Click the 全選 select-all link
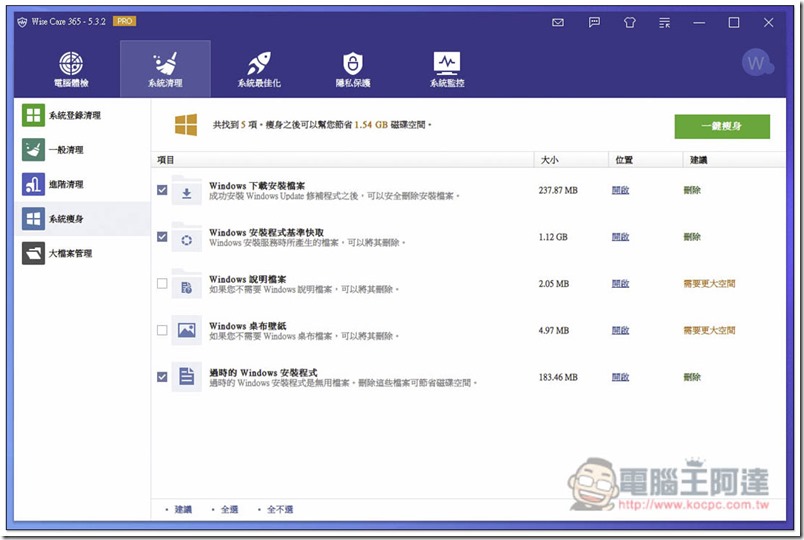This screenshot has height=540, width=804. tap(229, 509)
